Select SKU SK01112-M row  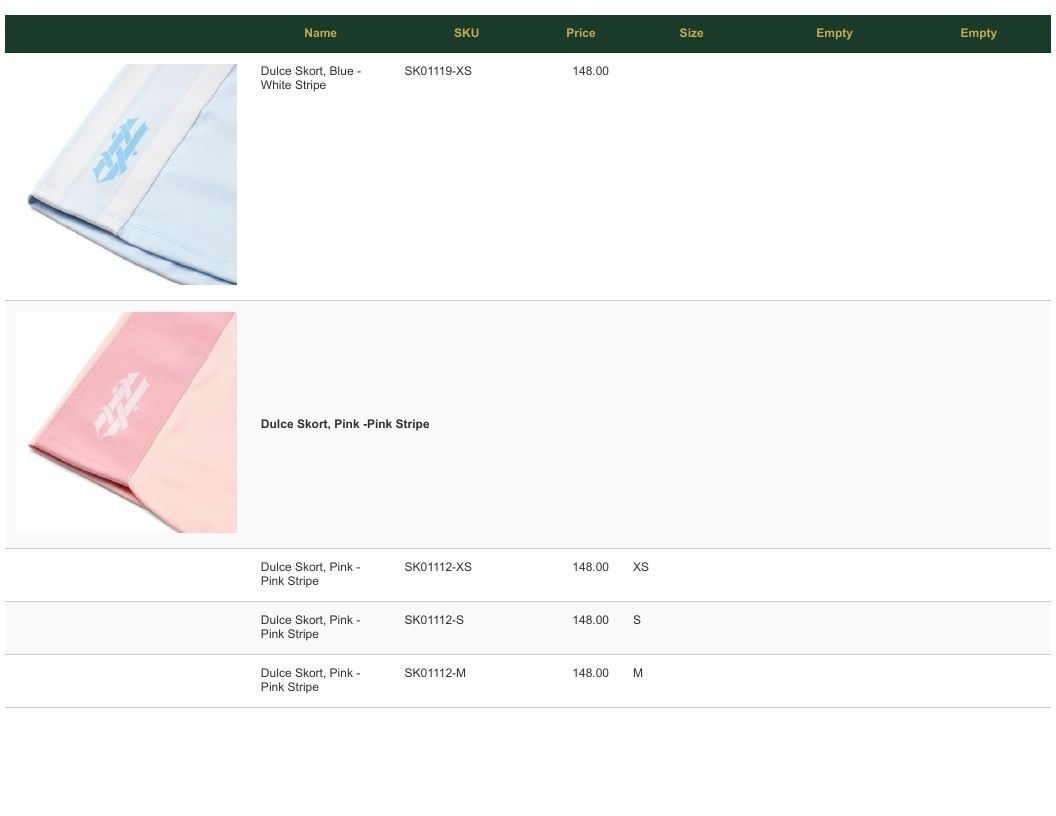tap(528, 681)
